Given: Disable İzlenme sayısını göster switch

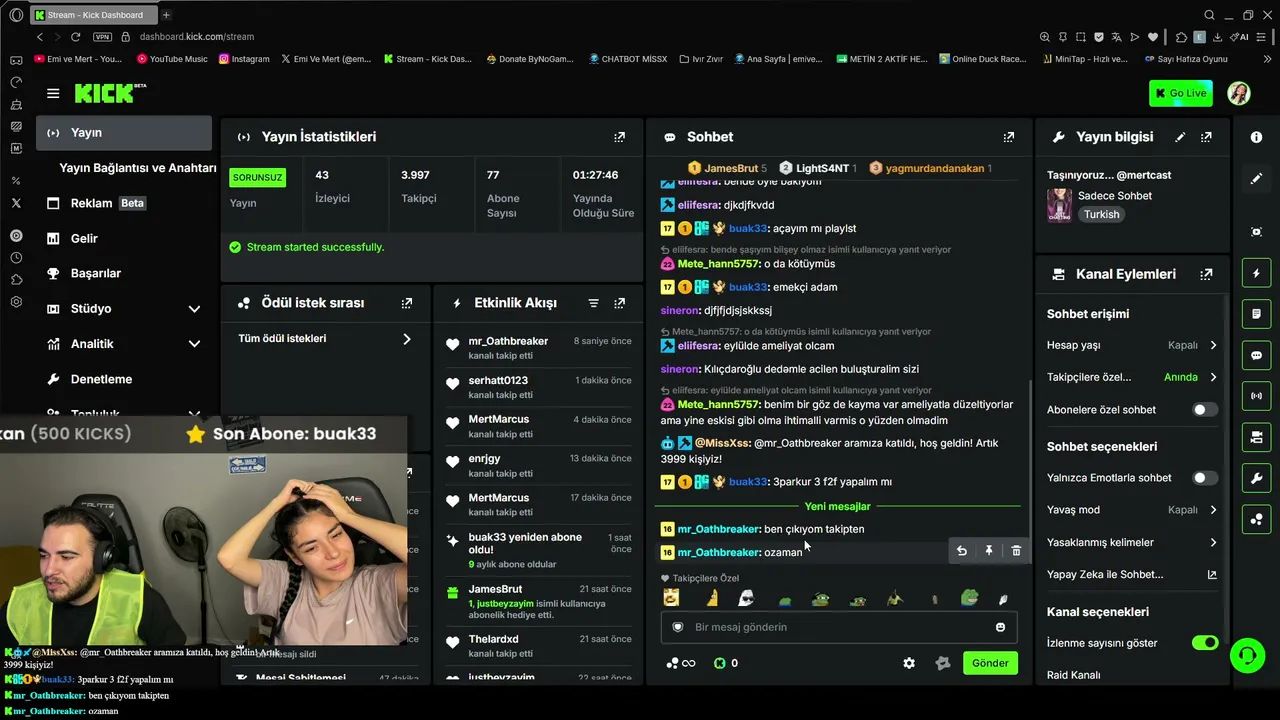Looking at the screenshot, I should tap(1205, 643).
